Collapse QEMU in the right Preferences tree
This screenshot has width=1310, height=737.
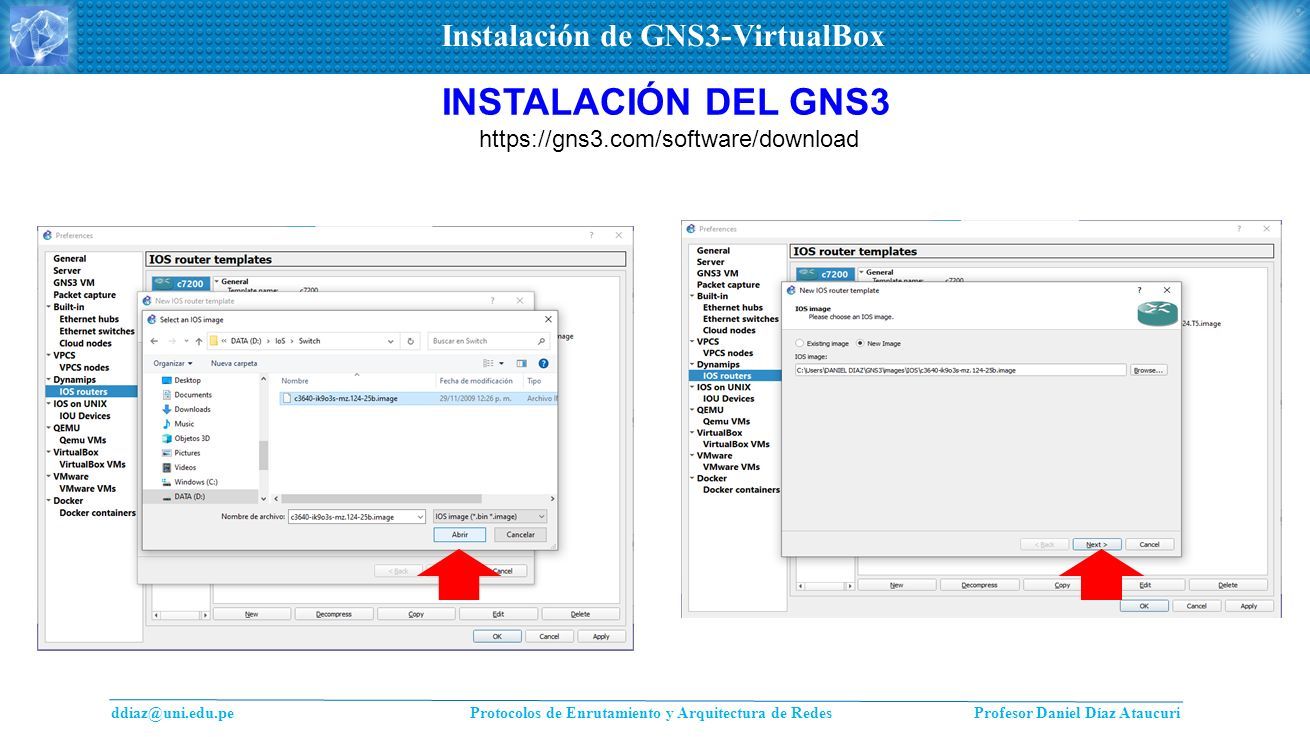pos(692,410)
